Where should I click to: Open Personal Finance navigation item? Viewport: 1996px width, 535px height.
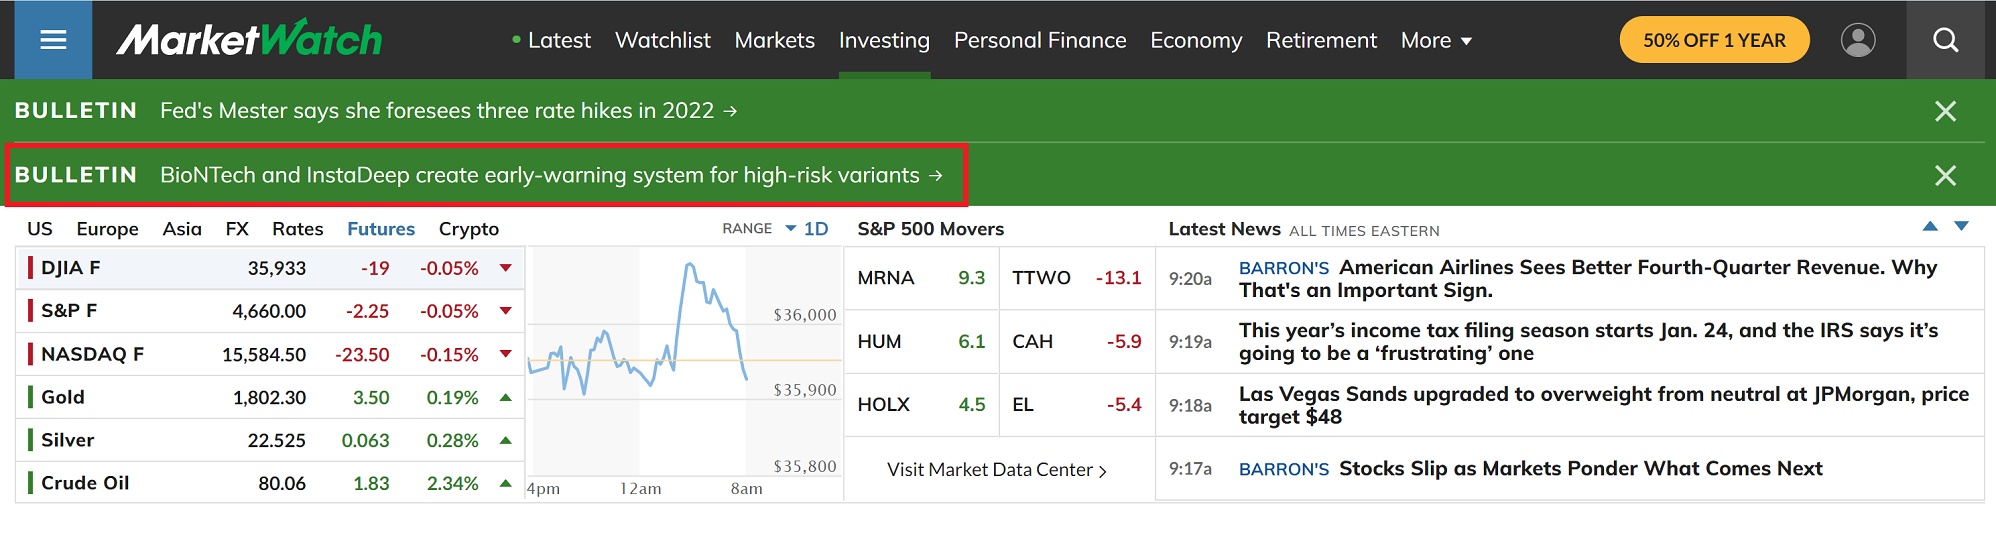pos(1040,41)
